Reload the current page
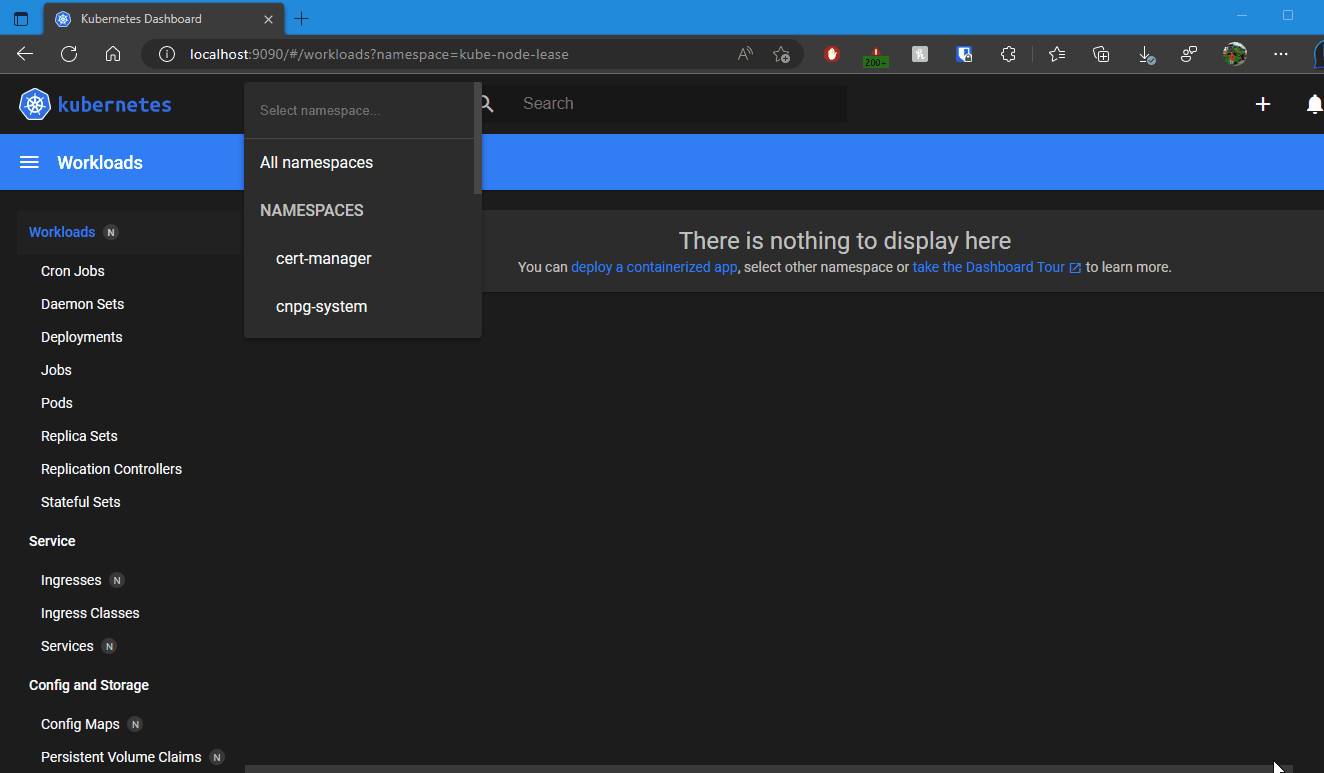The image size is (1324, 773). tap(69, 54)
